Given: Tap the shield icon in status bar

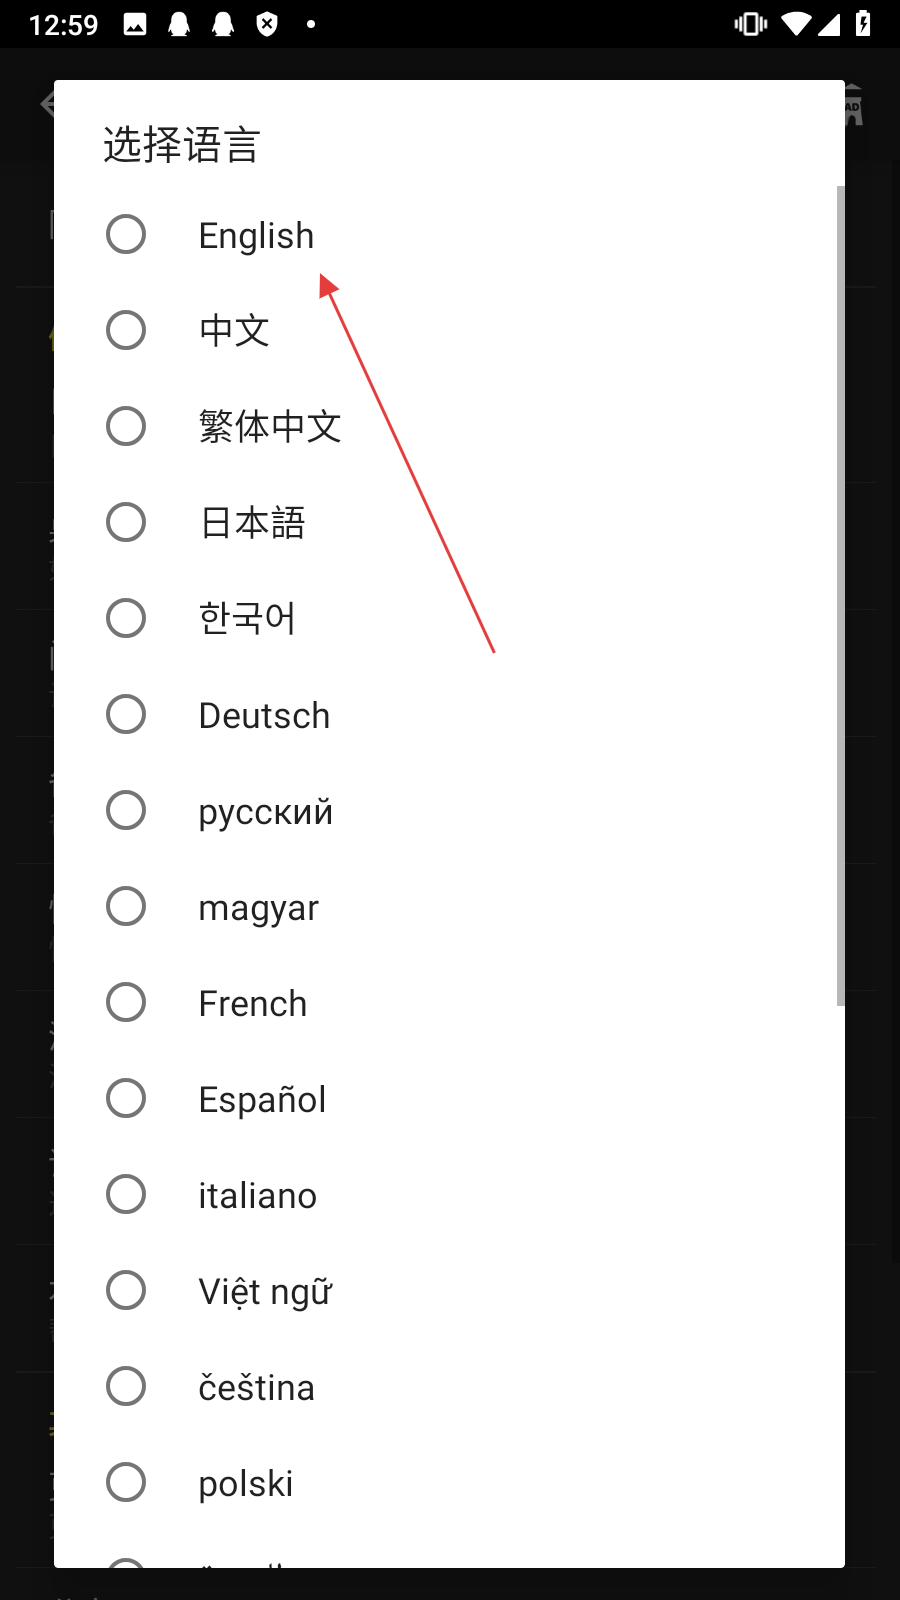Looking at the screenshot, I should click(x=267, y=24).
